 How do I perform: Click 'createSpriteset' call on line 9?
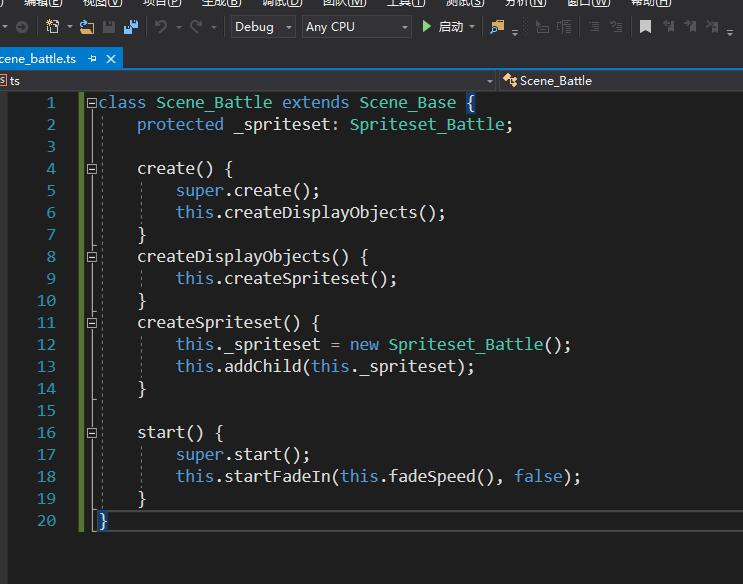tap(296, 278)
